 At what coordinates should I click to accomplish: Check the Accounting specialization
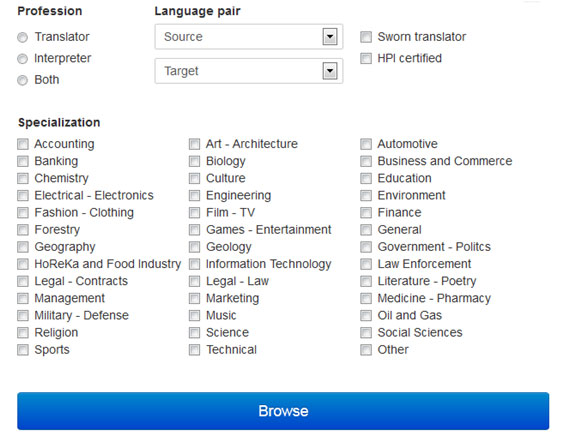pos(23,144)
